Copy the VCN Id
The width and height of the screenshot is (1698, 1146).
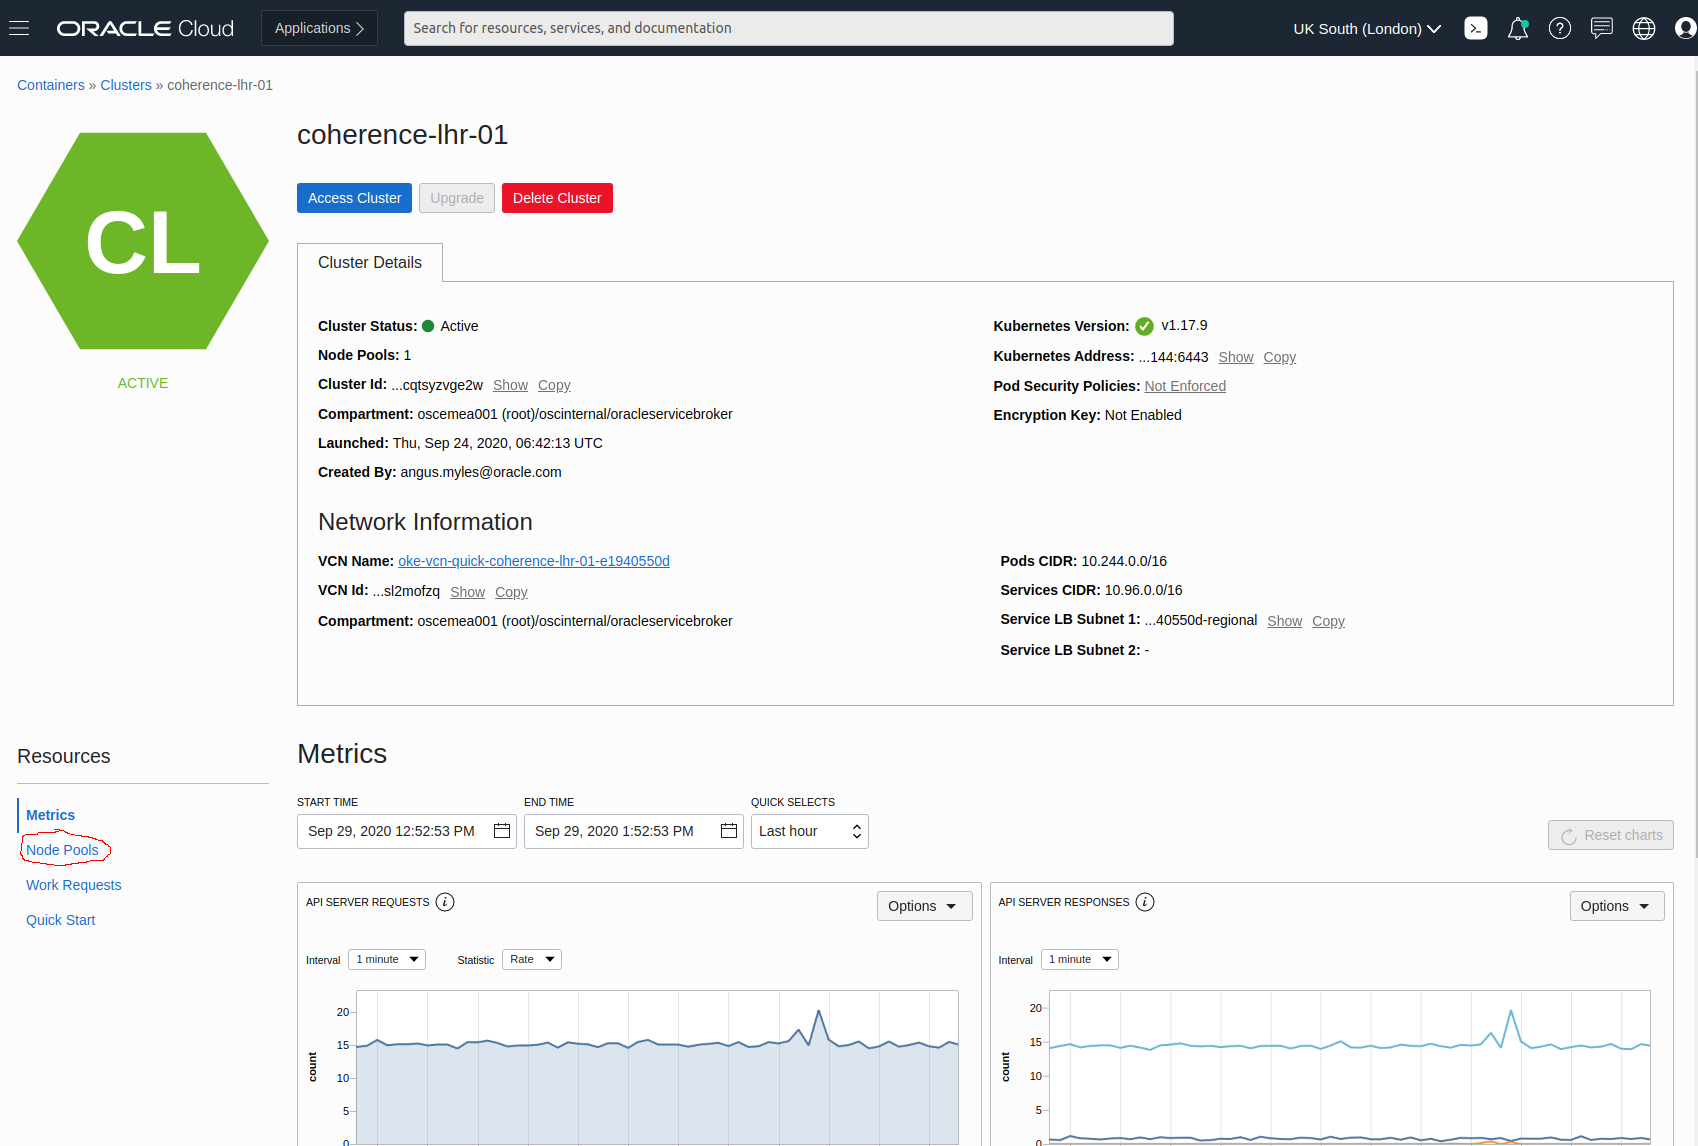pyautogui.click(x=511, y=592)
